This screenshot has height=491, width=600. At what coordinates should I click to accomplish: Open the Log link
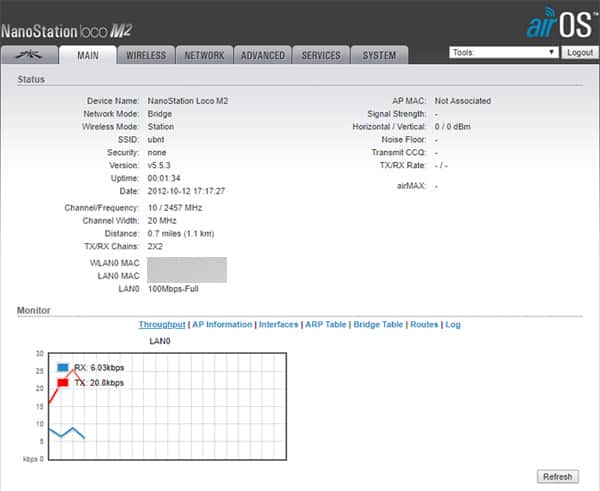453,325
